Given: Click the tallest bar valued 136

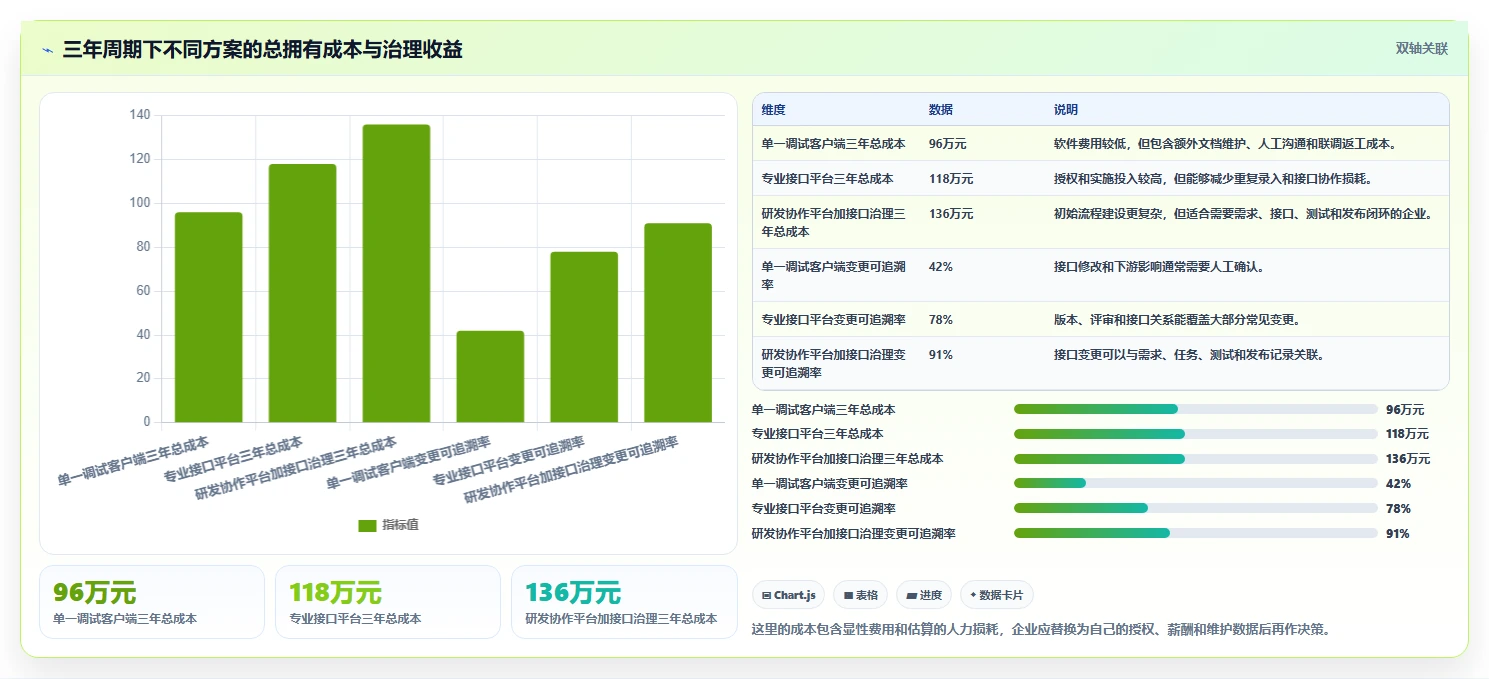Looking at the screenshot, I should [x=396, y=273].
